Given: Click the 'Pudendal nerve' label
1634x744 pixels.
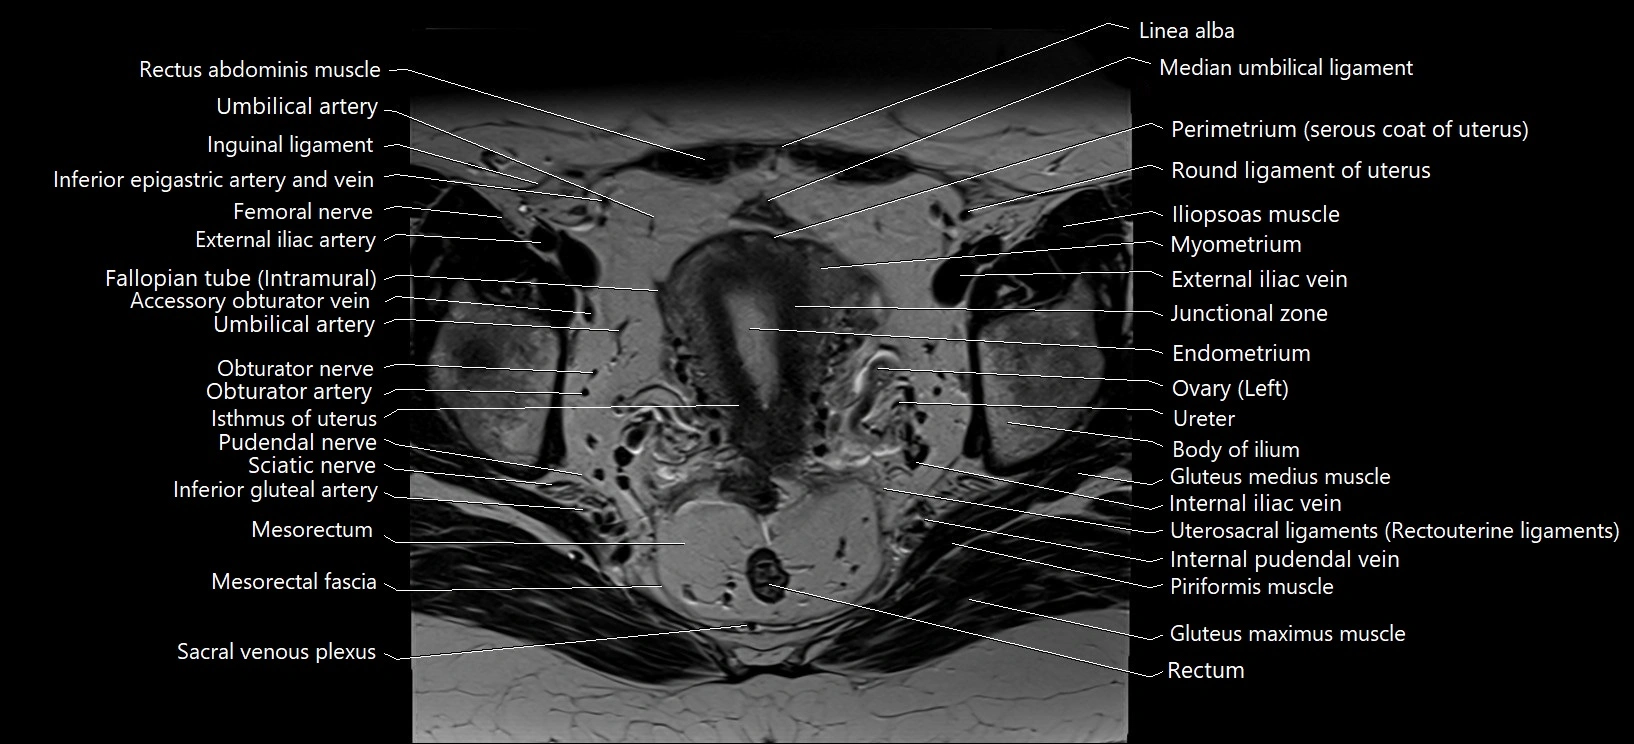Looking at the screenshot, I should (x=297, y=442).
